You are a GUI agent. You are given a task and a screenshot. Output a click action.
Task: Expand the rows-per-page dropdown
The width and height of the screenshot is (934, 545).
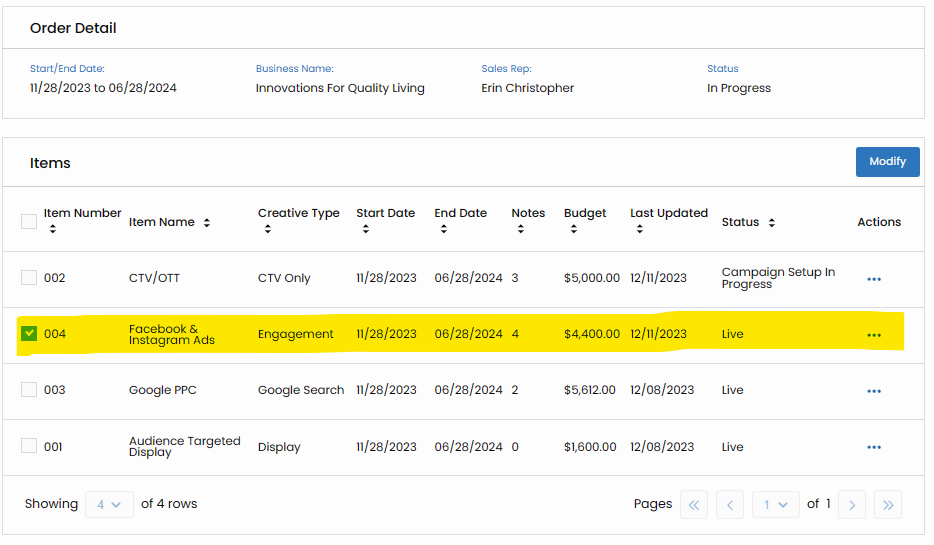pos(109,505)
